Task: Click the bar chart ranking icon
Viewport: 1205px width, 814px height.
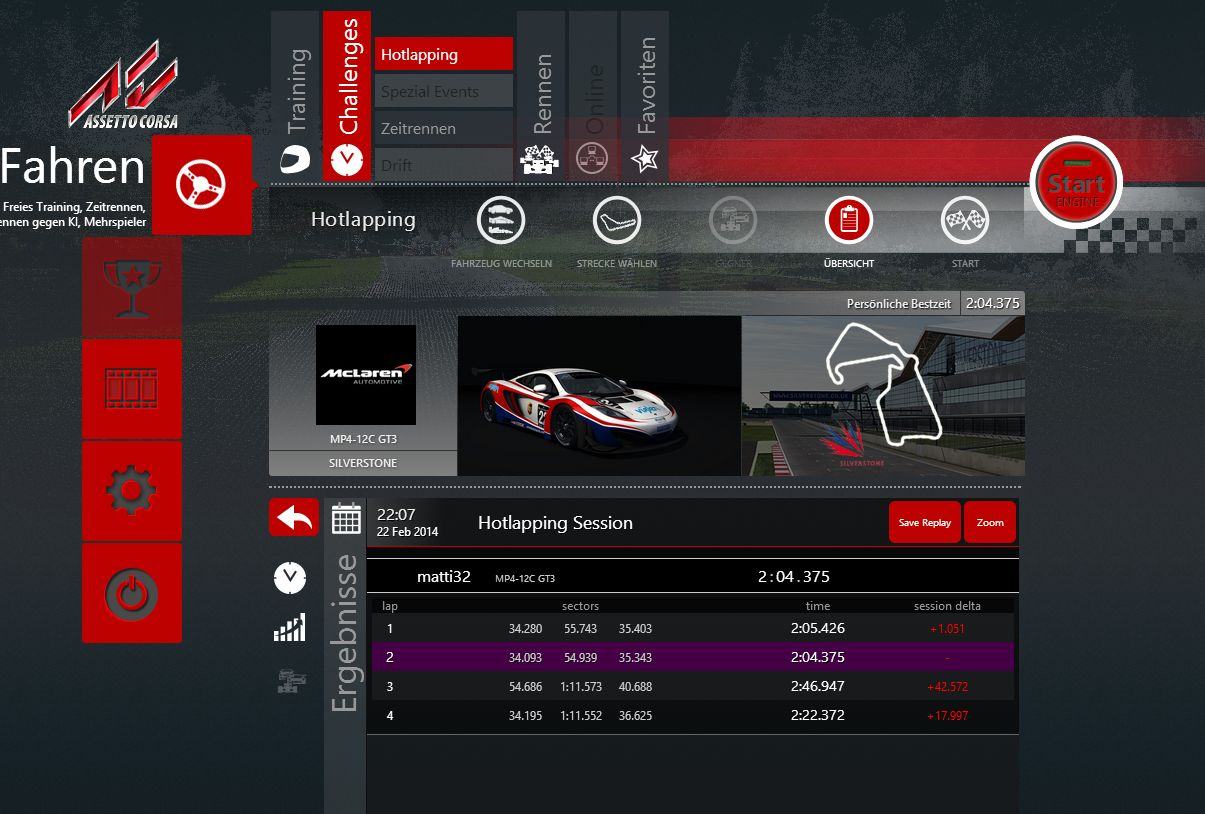Action: (290, 628)
